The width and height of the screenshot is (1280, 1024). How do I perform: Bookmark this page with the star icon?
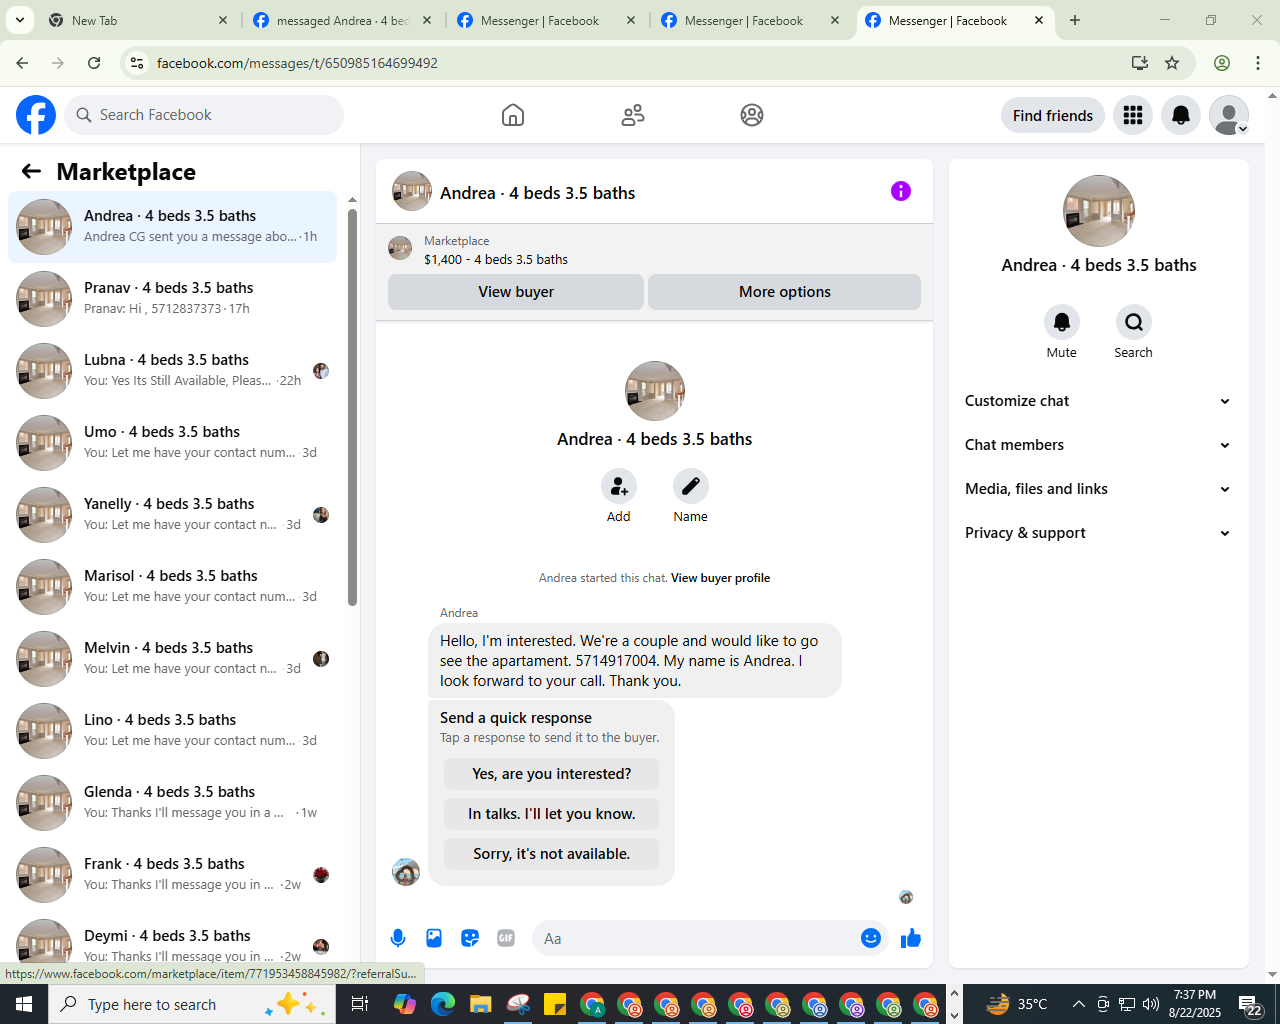pyautogui.click(x=1172, y=63)
